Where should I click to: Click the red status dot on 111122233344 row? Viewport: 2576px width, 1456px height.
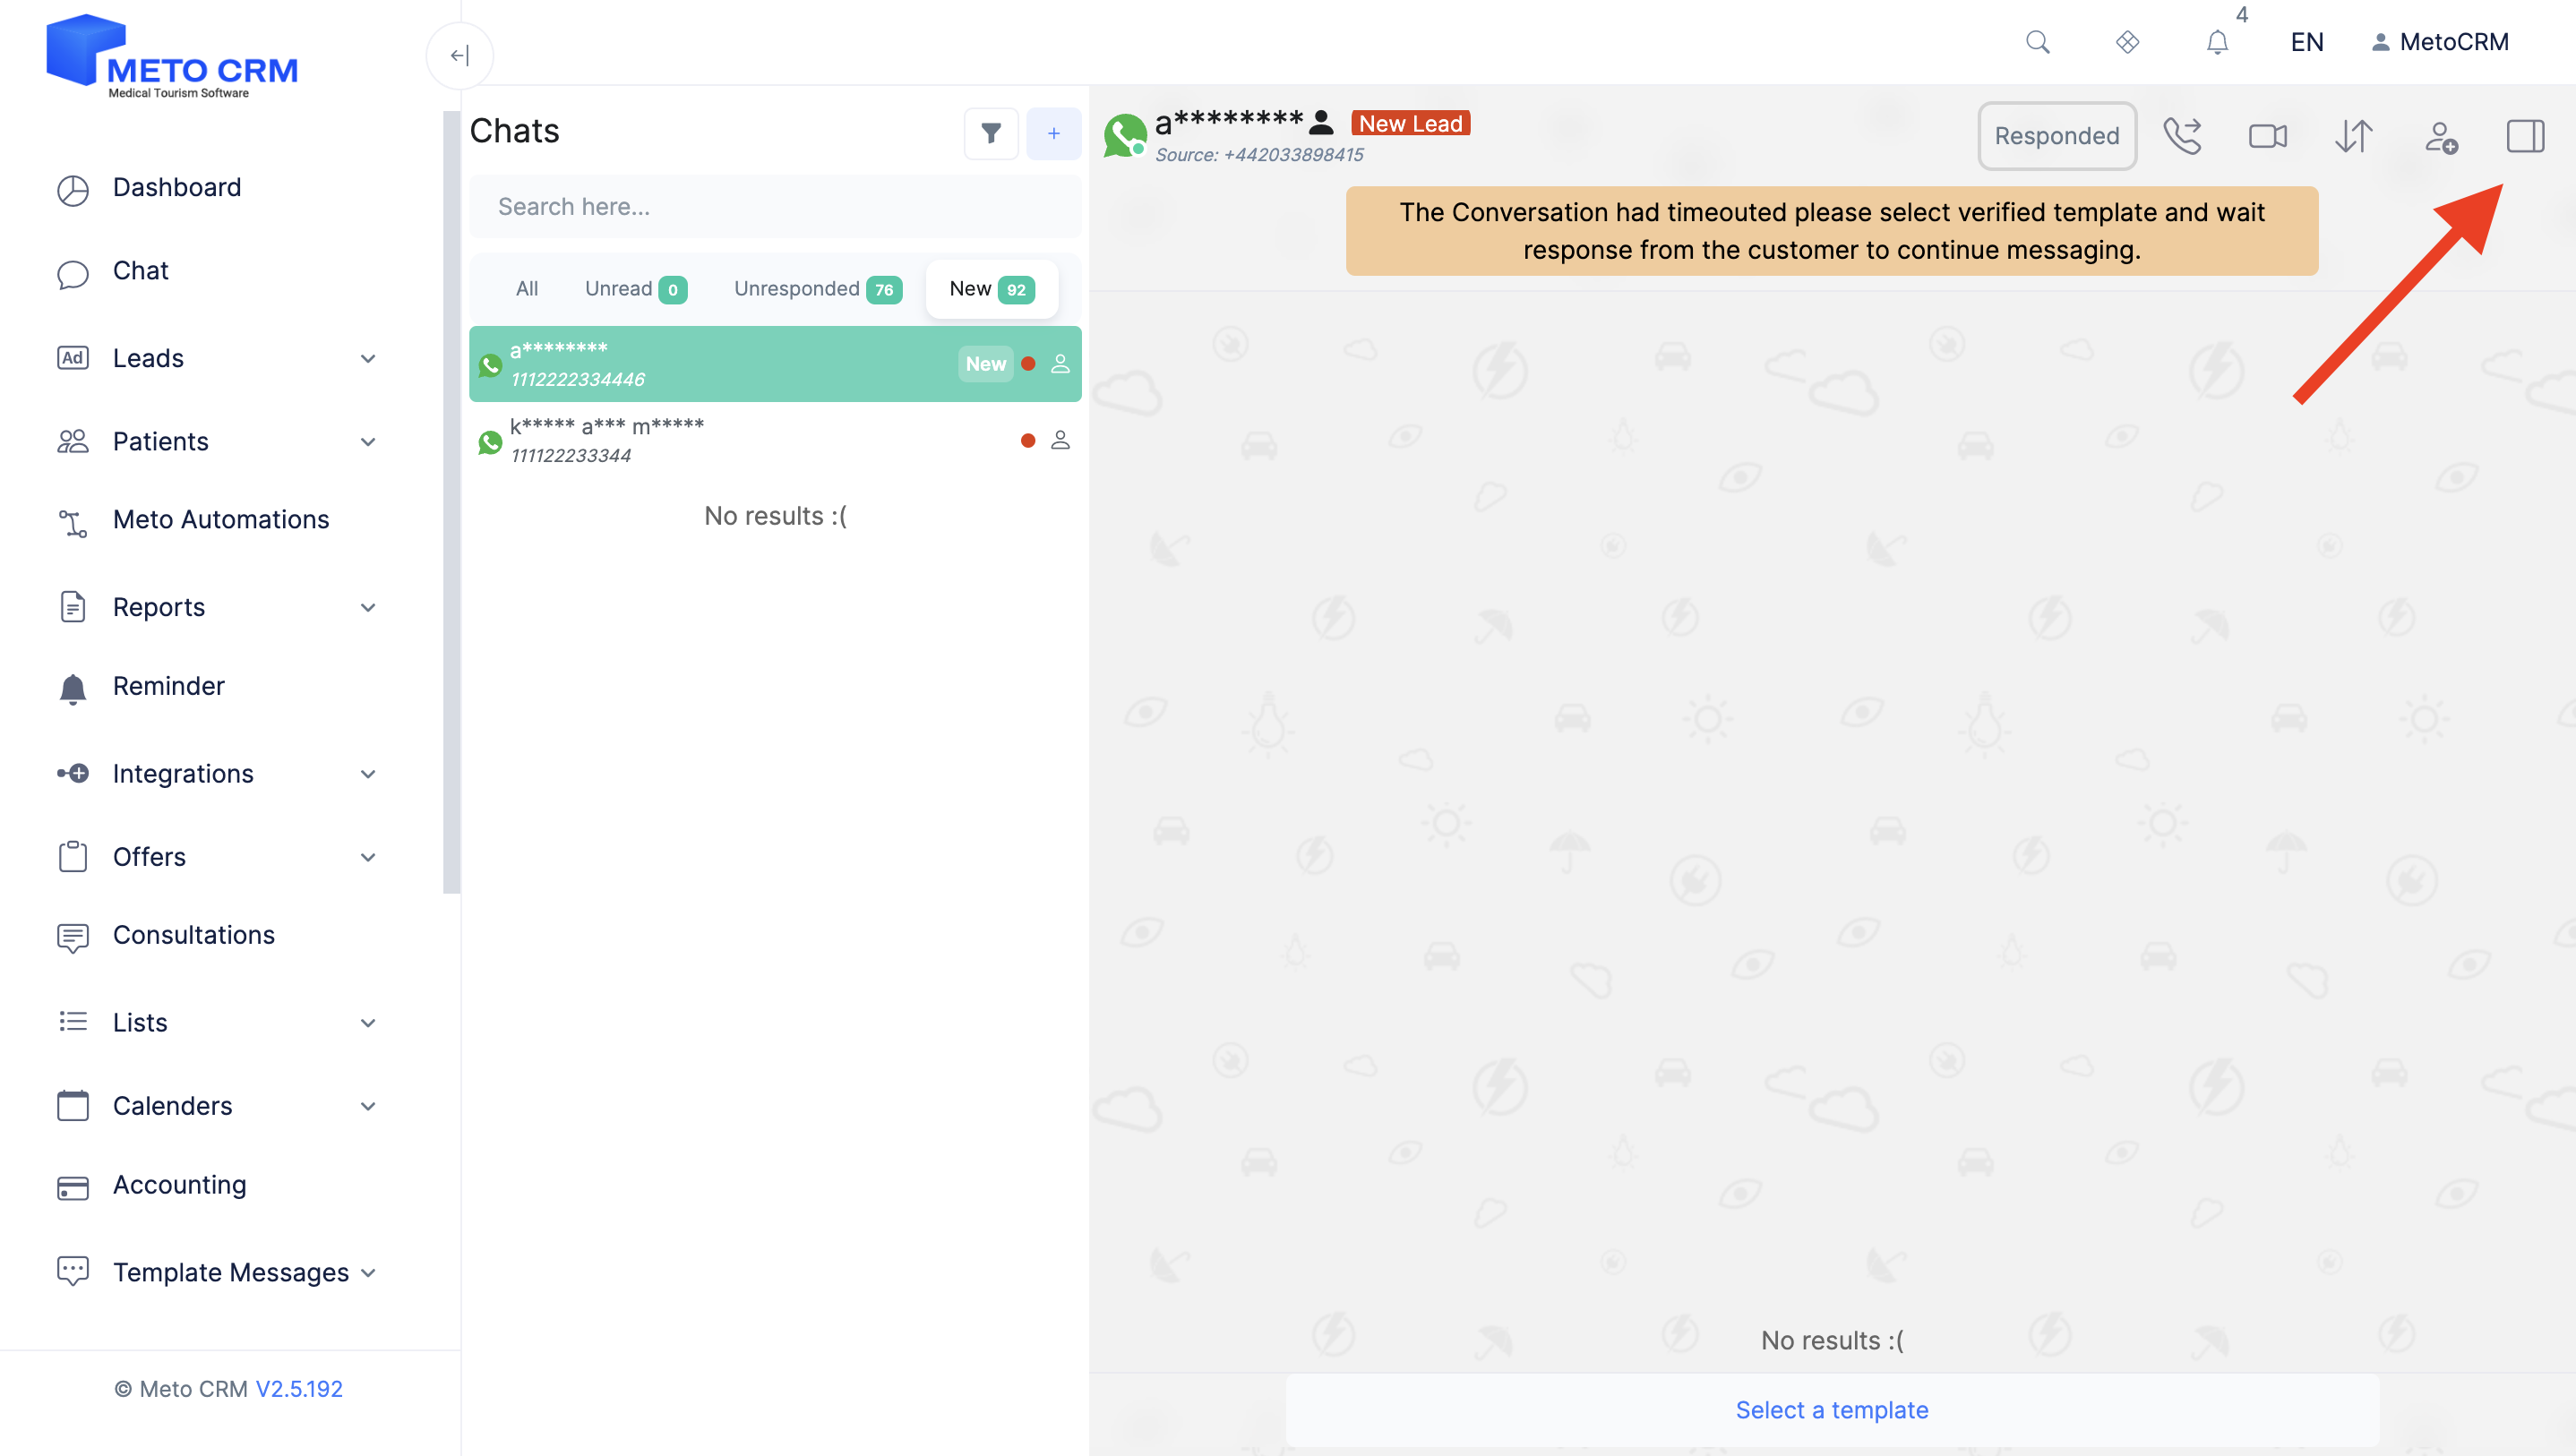pos(1027,440)
